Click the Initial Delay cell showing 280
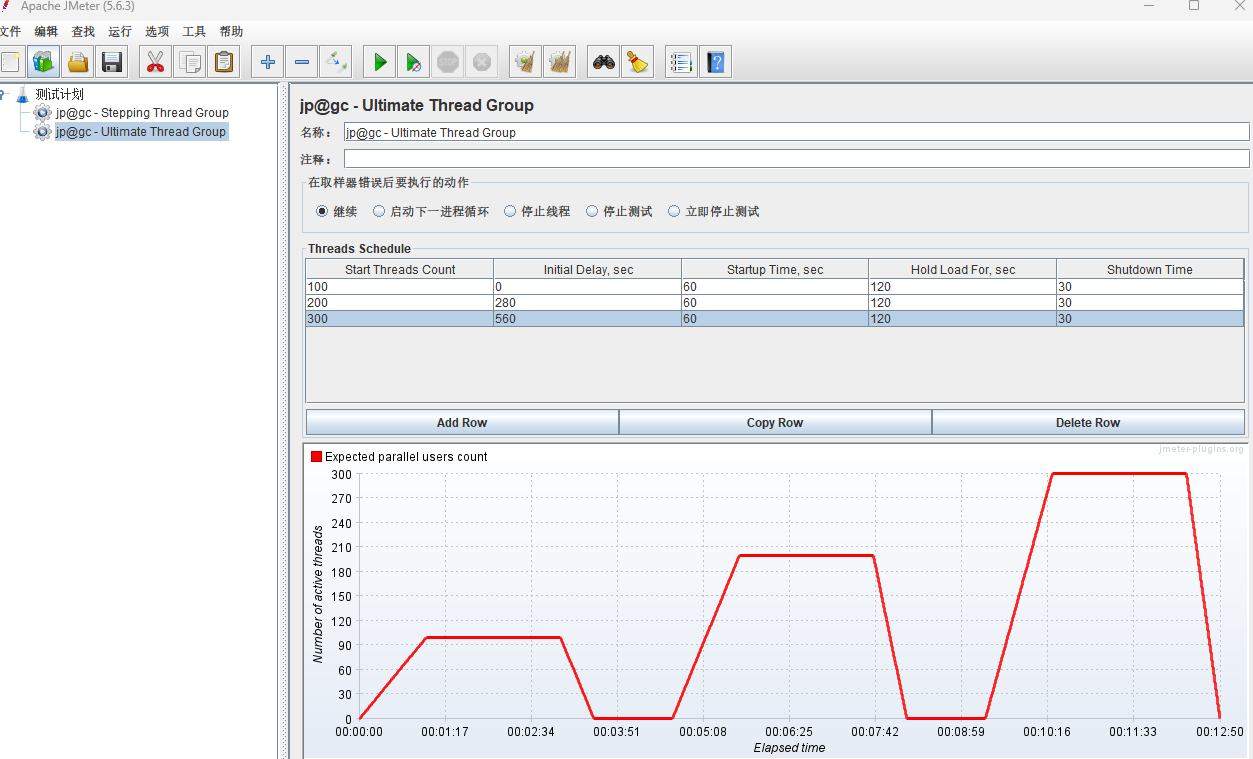The width and height of the screenshot is (1253, 759). click(x=588, y=303)
